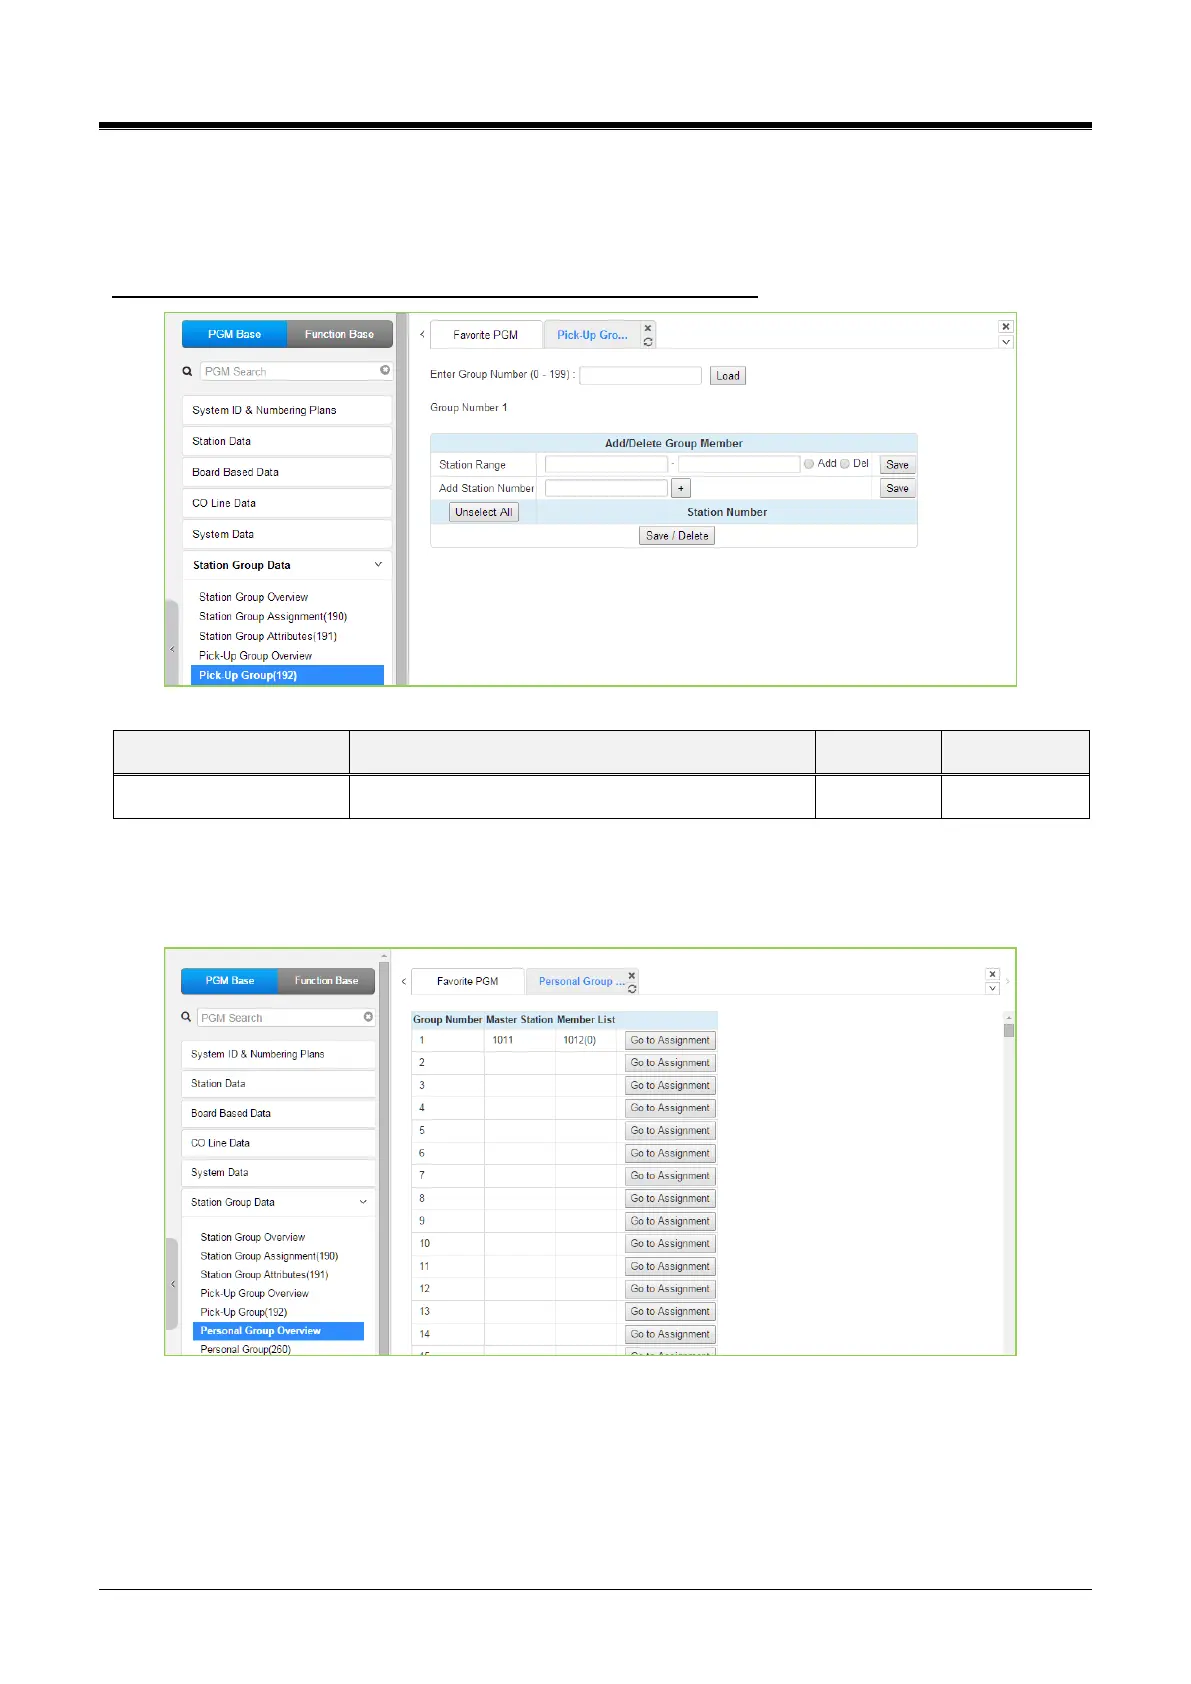Open Pick-Up Group(192) in the Pick-Up Group screenshot

[287, 675]
